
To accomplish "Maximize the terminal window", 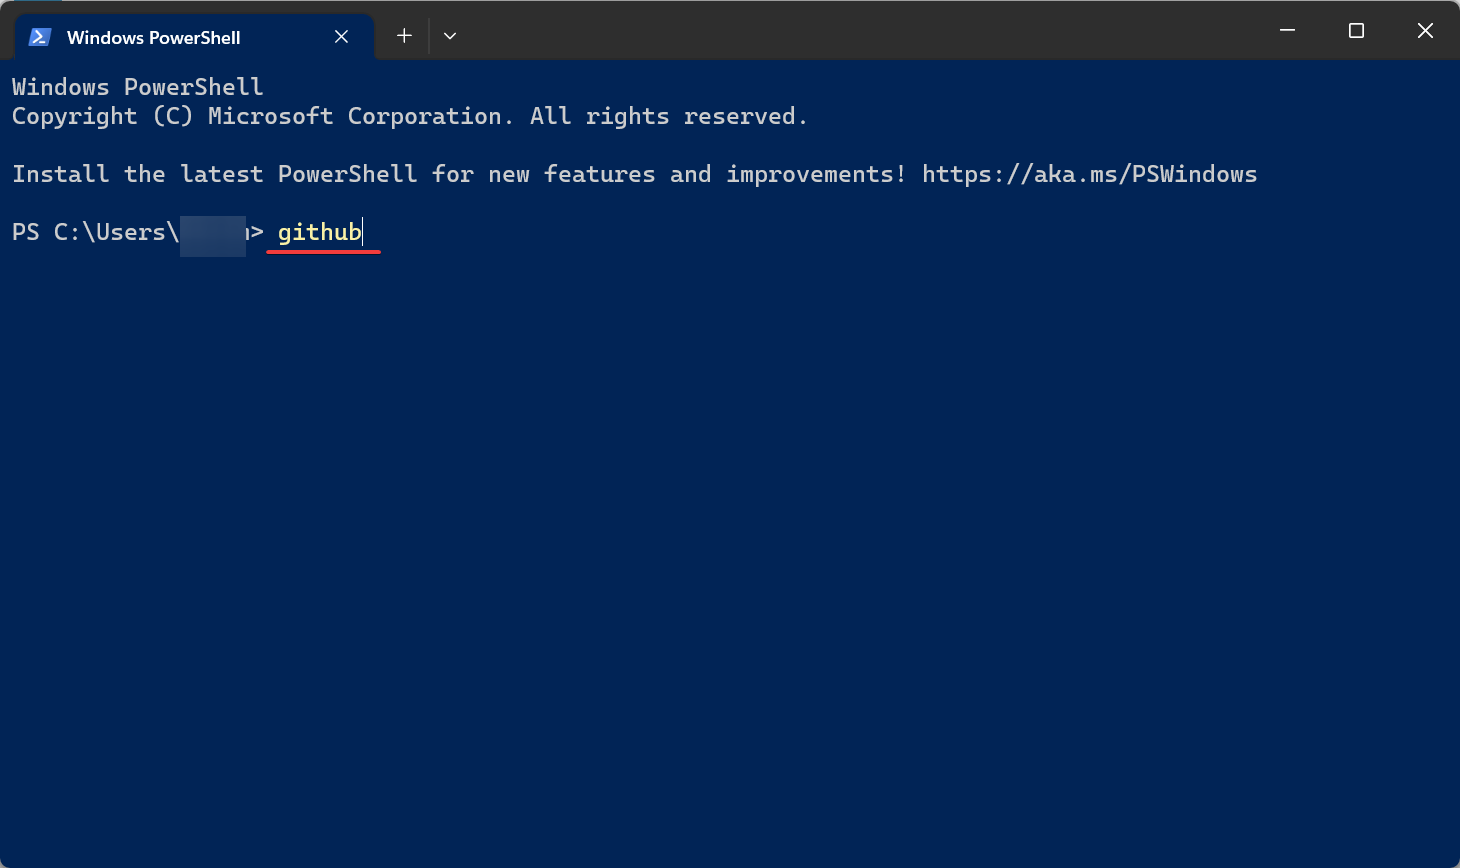I will point(1356,31).
